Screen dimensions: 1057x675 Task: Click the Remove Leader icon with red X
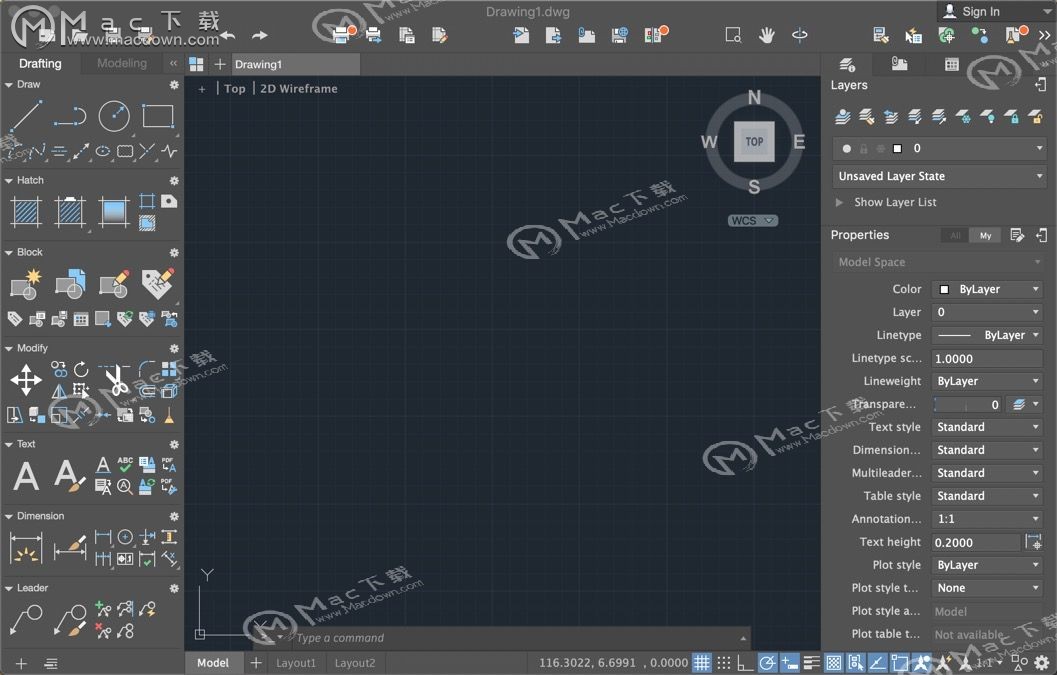coord(102,631)
